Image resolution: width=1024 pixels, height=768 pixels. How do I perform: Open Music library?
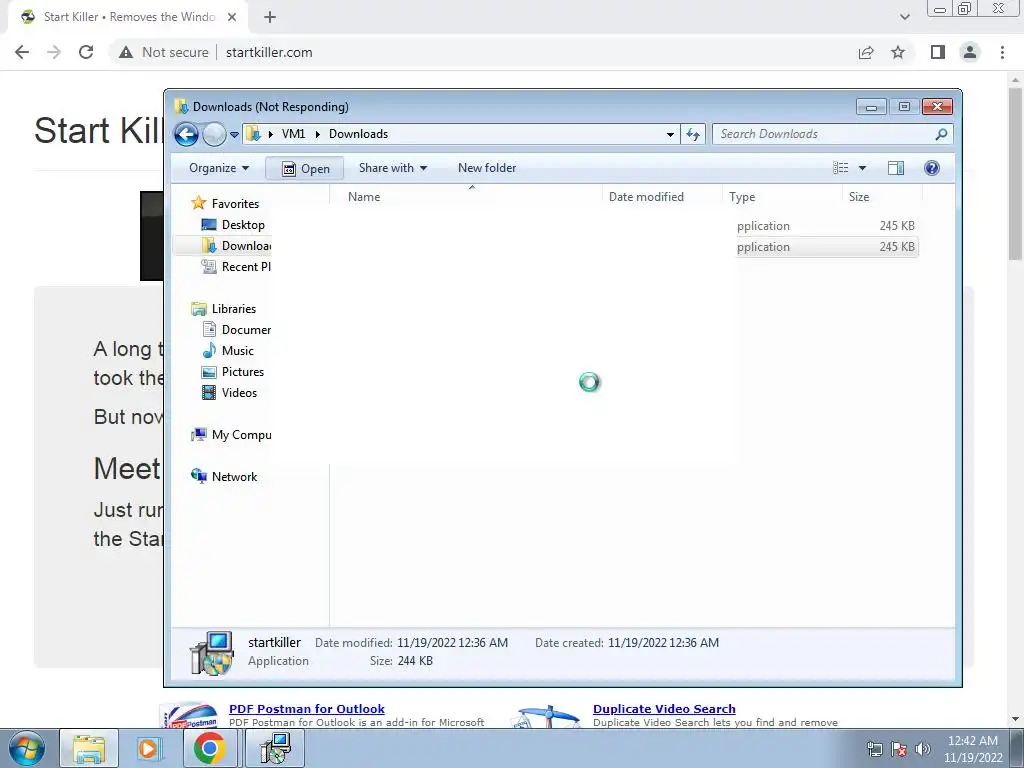(228, 351)
